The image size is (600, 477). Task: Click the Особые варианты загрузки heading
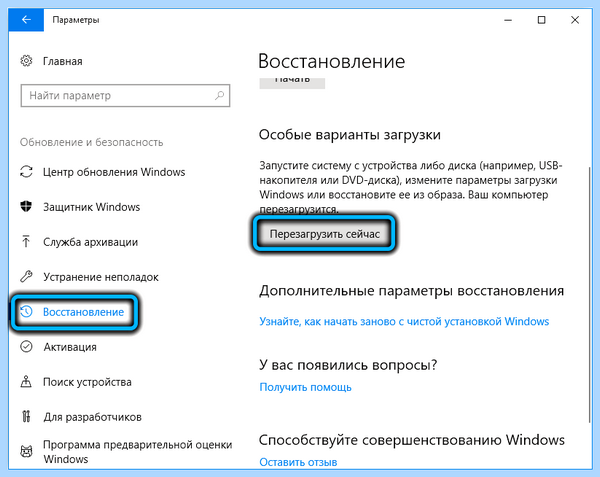point(350,135)
